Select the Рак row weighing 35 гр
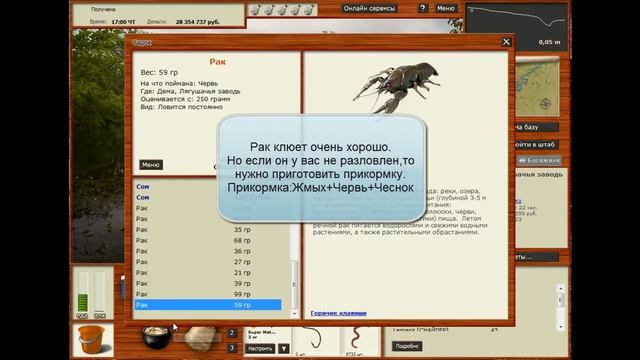The height and width of the screenshot is (360, 640). (x=208, y=229)
